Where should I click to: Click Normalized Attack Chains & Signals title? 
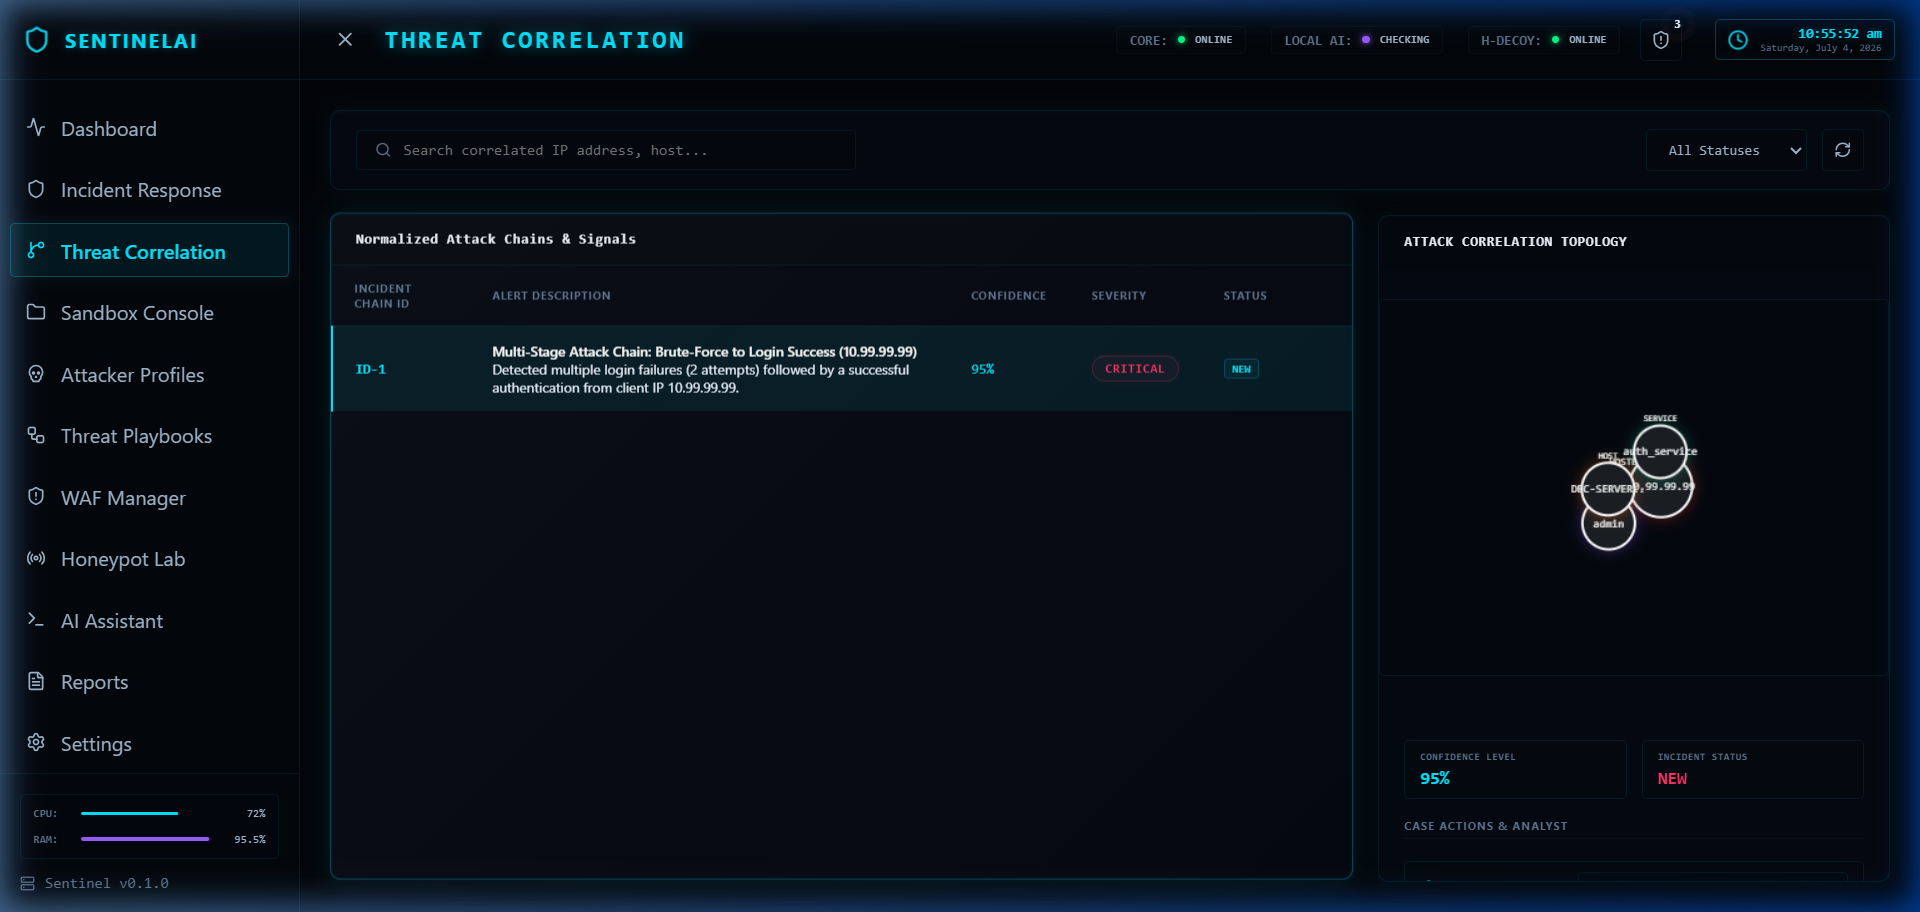coord(496,239)
